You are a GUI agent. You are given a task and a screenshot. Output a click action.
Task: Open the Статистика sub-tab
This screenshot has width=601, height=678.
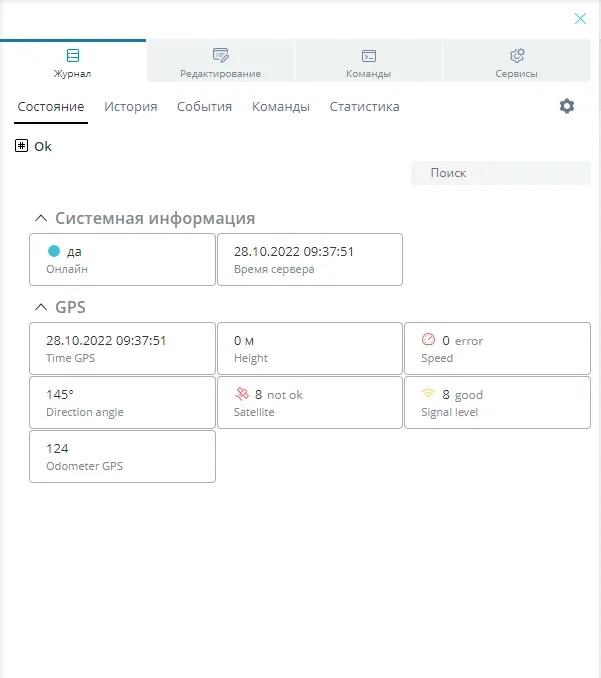364,107
